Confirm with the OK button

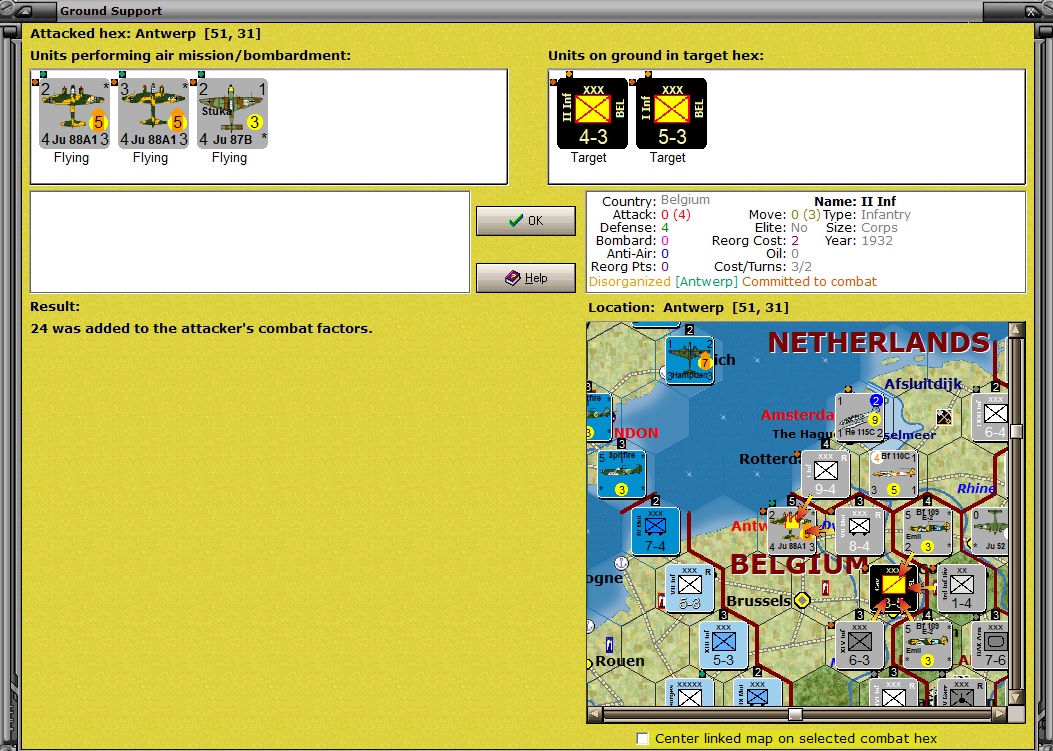pos(526,220)
